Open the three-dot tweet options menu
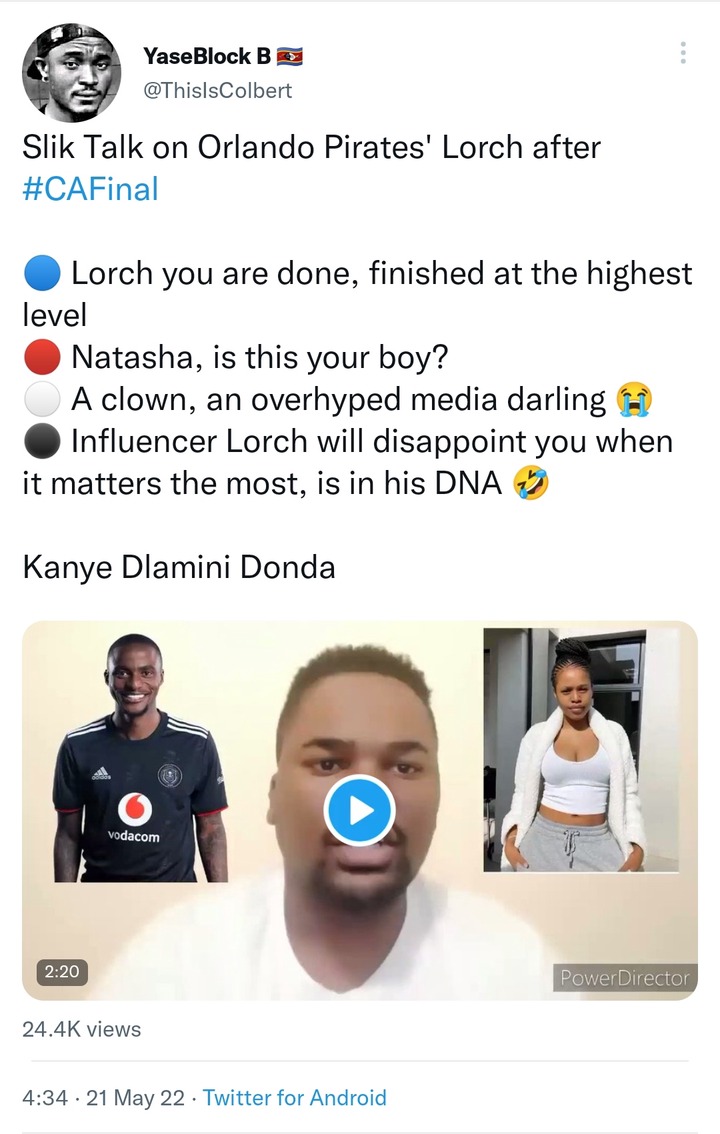The height and width of the screenshot is (1134, 720). [683, 53]
